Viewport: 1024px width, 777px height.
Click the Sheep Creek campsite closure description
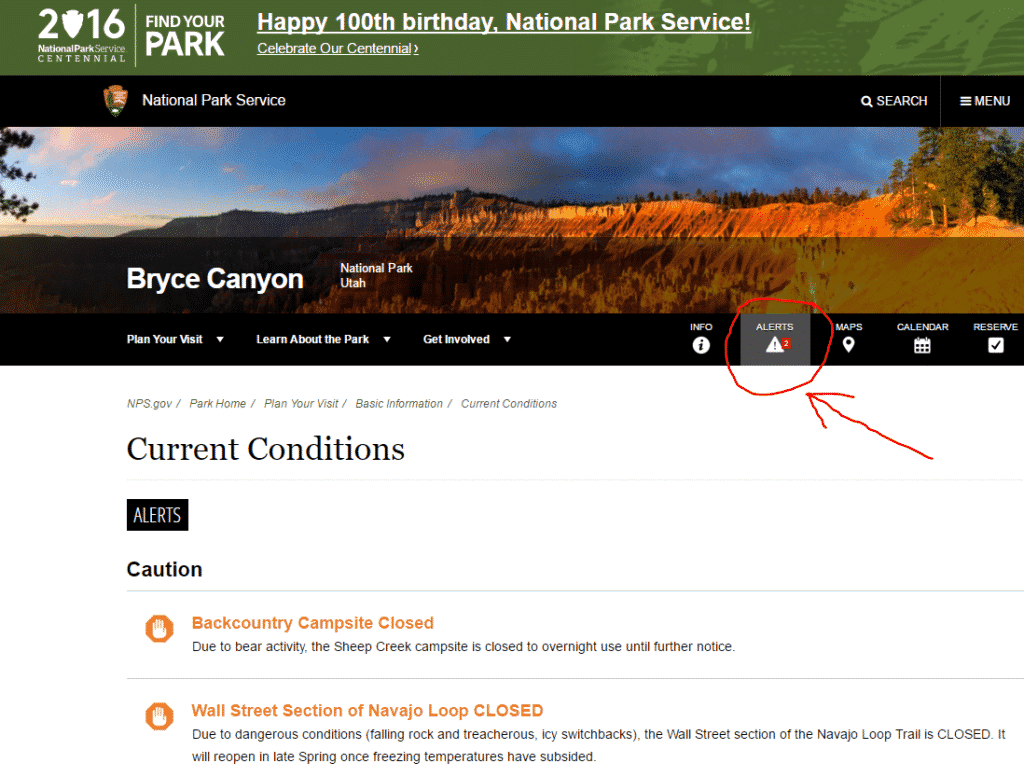click(463, 646)
